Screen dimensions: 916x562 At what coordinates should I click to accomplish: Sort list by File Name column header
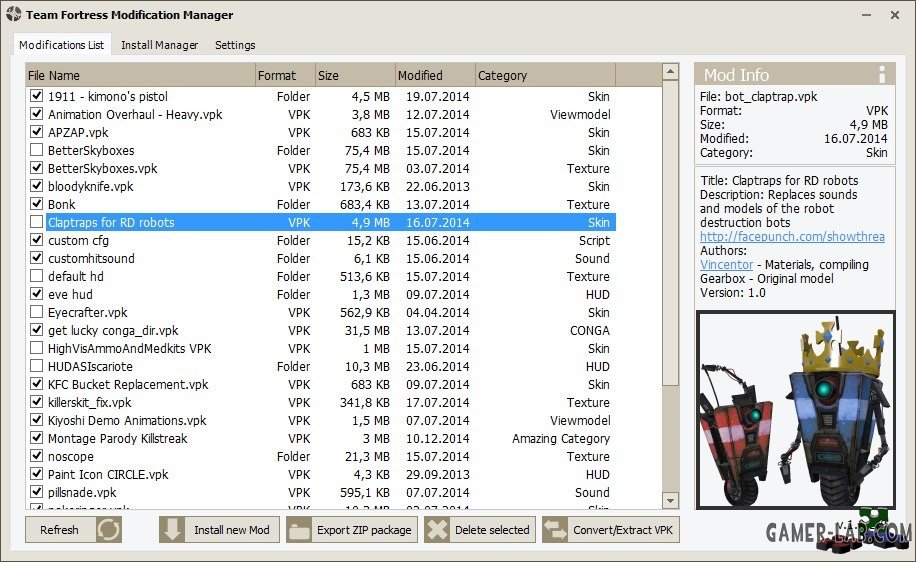pyautogui.click(x=140, y=75)
